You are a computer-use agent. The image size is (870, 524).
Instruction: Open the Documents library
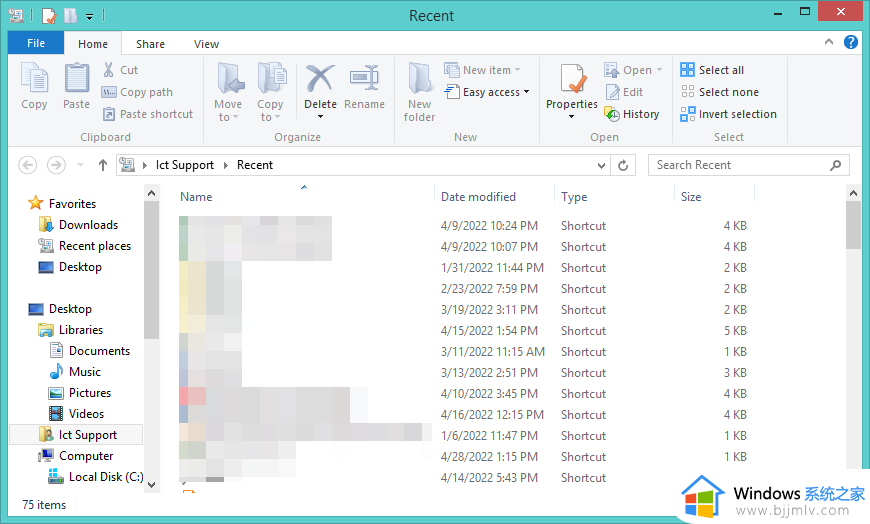point(90,351)
